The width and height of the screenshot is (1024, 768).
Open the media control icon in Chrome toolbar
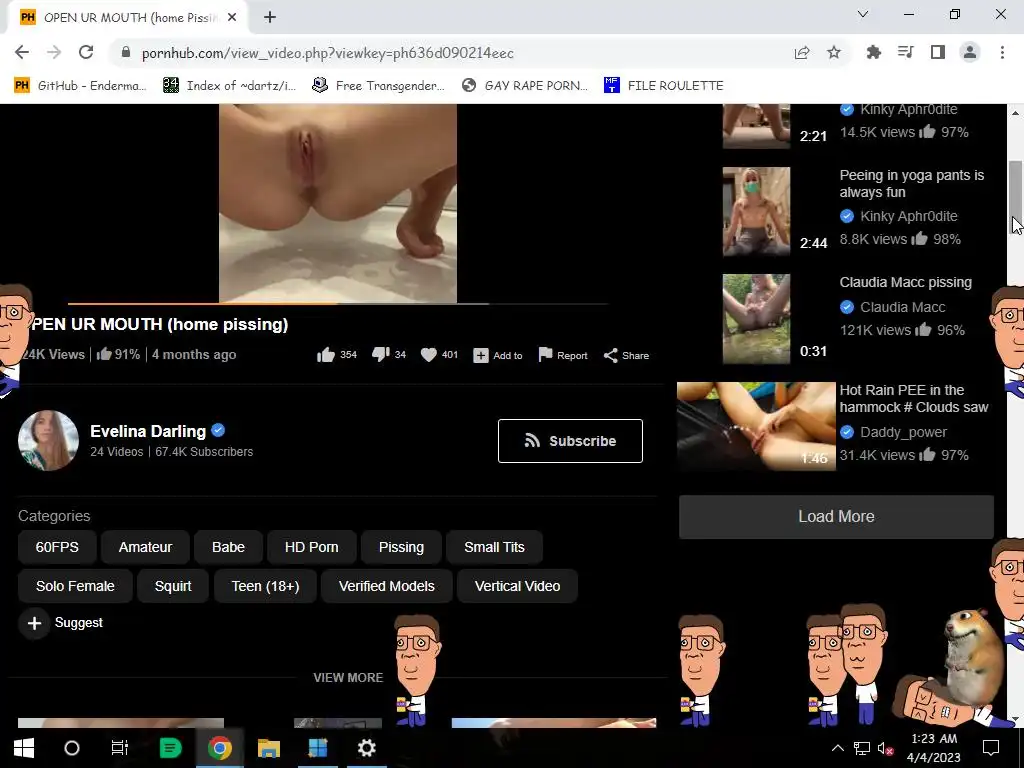[x=906, y=52]
